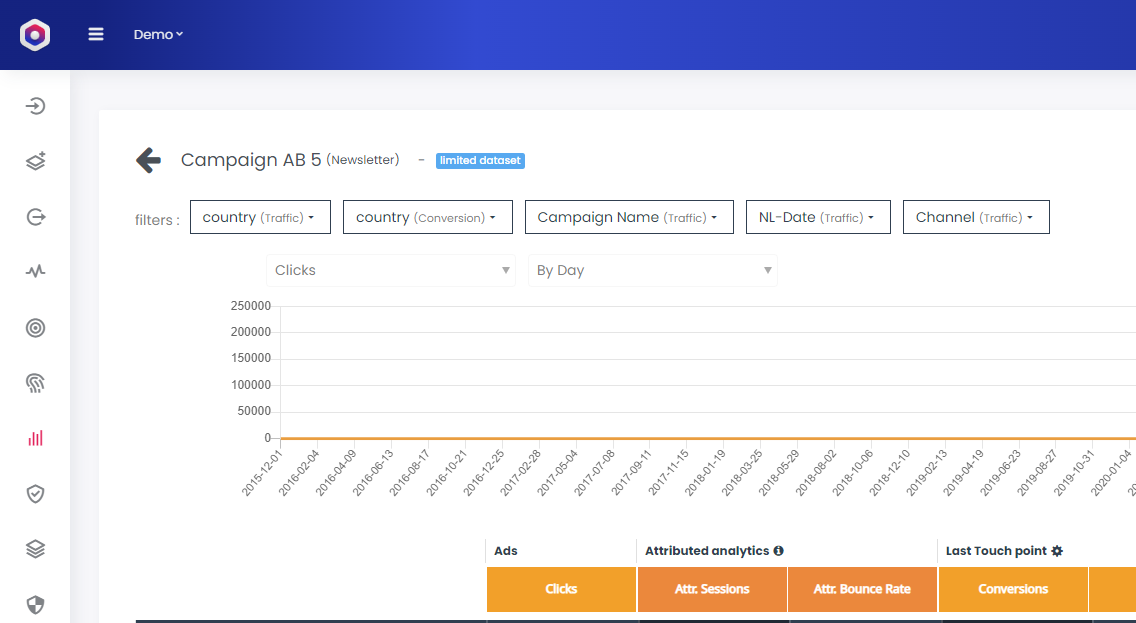
Task: Open the pulse activity sidebar icon
Action: coord(36,271)
